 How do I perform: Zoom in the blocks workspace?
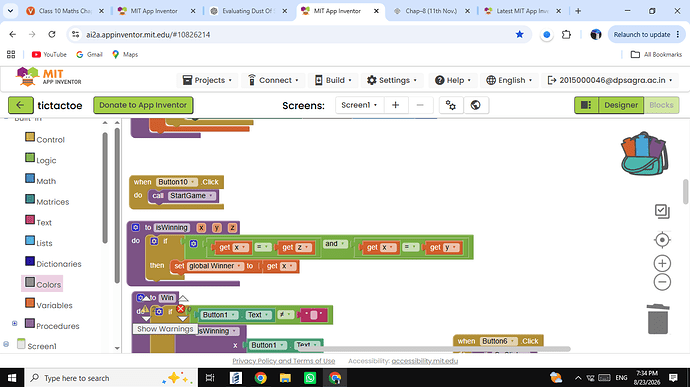[x=662, y=263]
